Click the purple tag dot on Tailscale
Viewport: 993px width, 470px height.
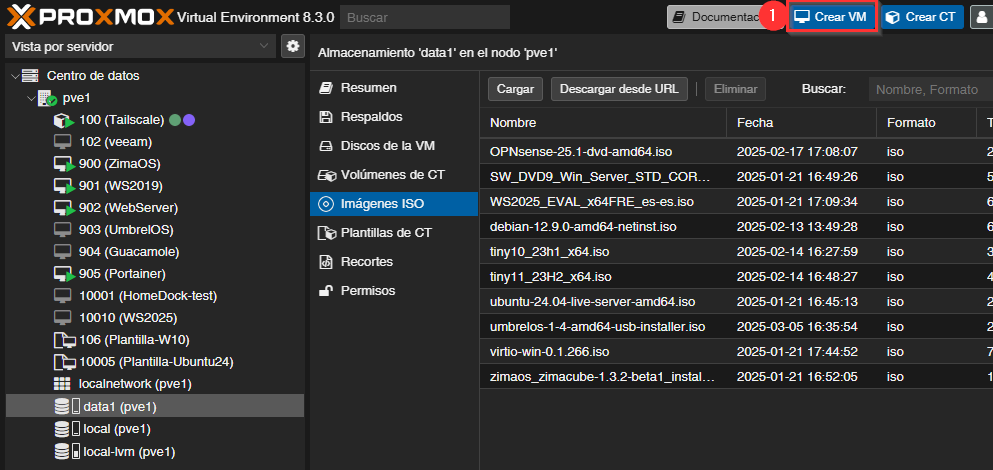pyautogui.click(x=189, y=120)
